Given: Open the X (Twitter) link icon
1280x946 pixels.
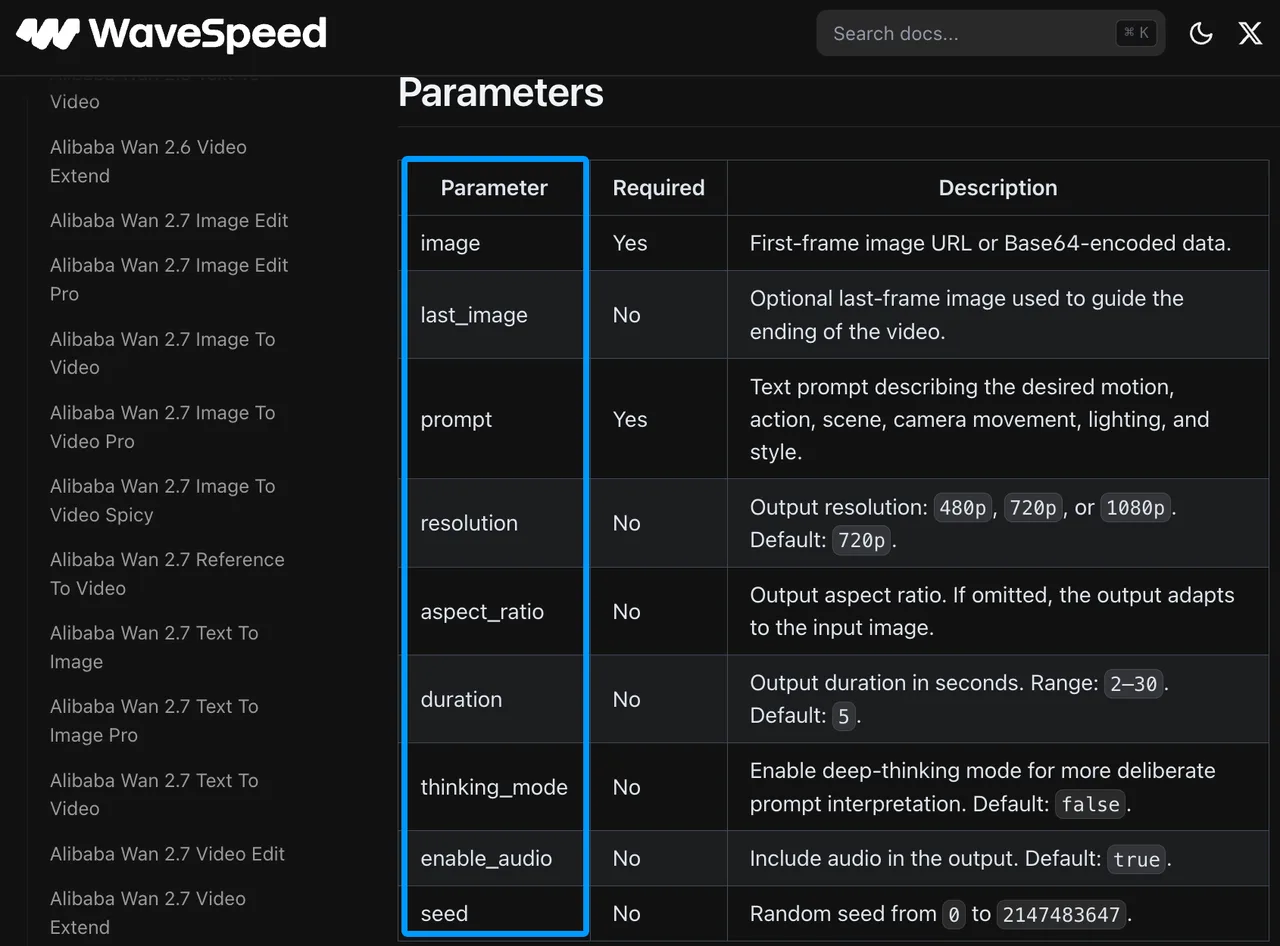Looking at the screenshot, I should click(x=1250, y=34).
